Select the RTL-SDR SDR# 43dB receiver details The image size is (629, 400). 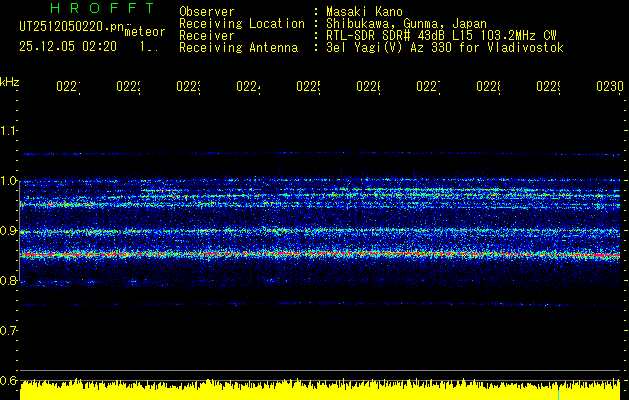pyautogui.click(x=441, y=36)
